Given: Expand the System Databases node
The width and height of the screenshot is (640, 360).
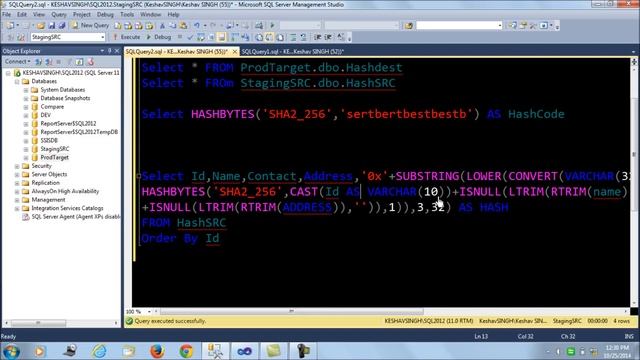Looking at the screenshot, I should (x=26, y=90).
